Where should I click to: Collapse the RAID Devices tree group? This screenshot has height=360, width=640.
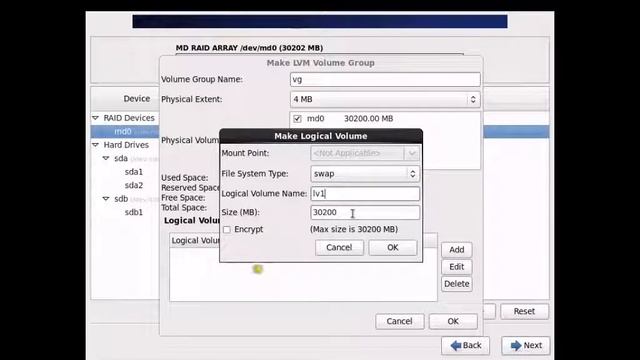96,118
